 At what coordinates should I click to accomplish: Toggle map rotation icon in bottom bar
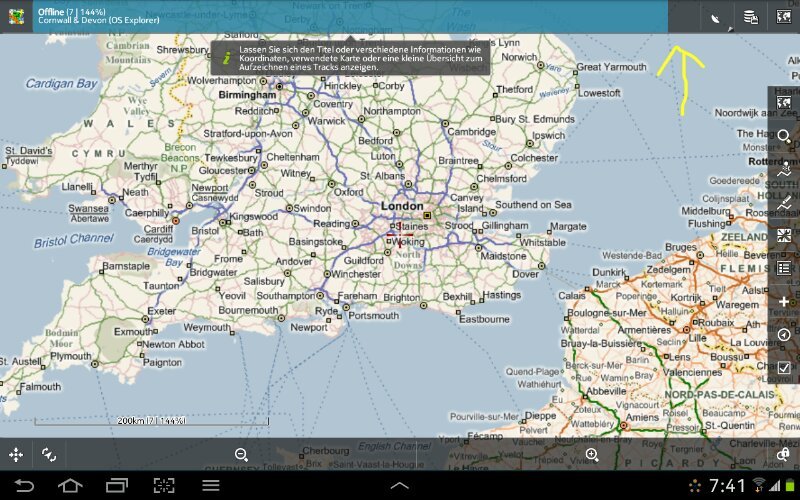(x=49, y=455)
